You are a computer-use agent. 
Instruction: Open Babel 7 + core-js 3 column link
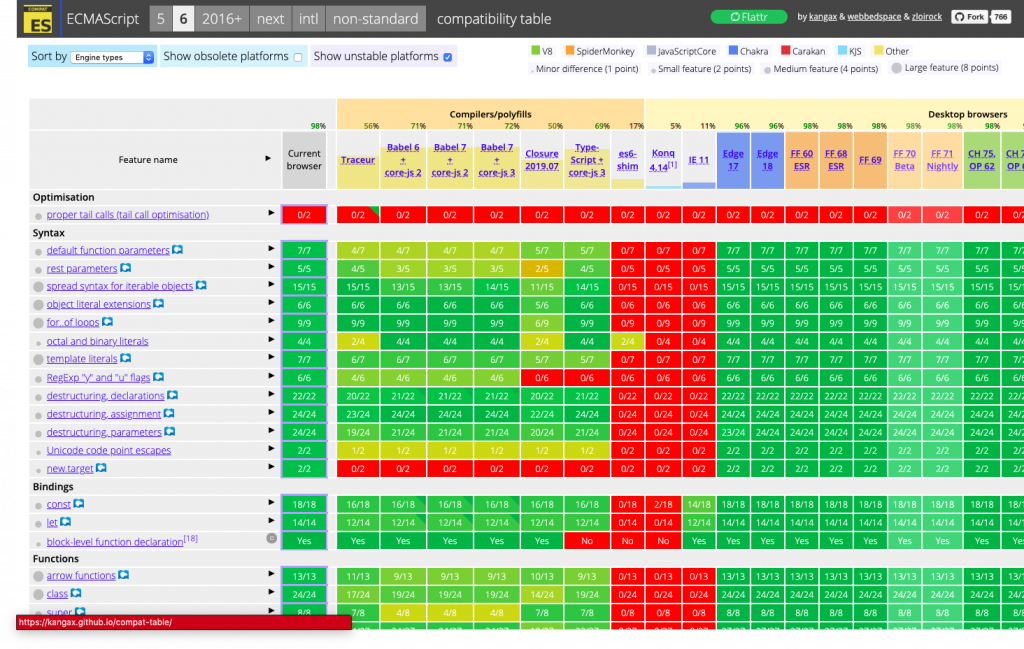click(497, 160)
